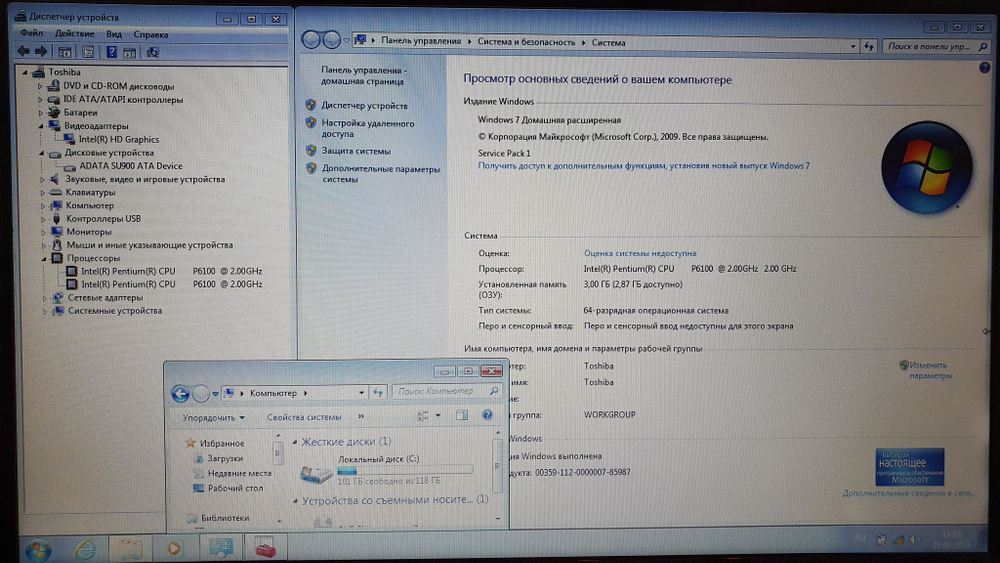Collapse the Toshiba root node

[x=26, y=73]
